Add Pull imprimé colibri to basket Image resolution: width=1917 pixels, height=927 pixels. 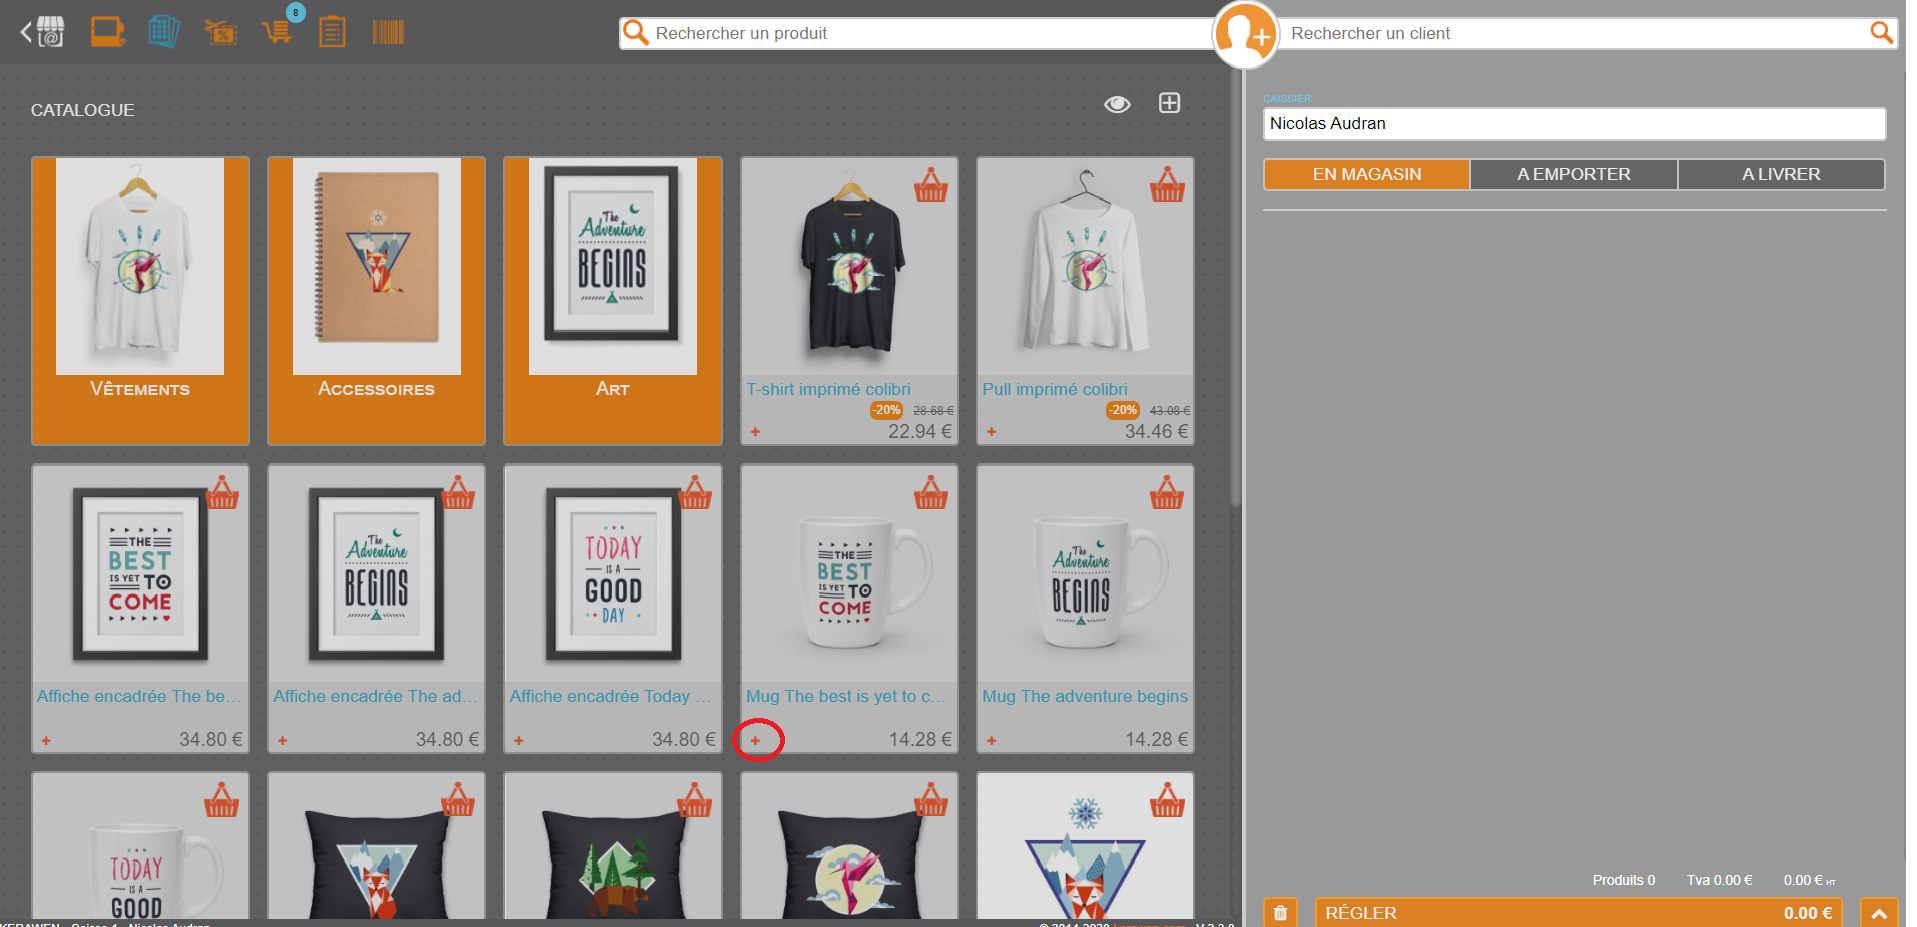1167,185
